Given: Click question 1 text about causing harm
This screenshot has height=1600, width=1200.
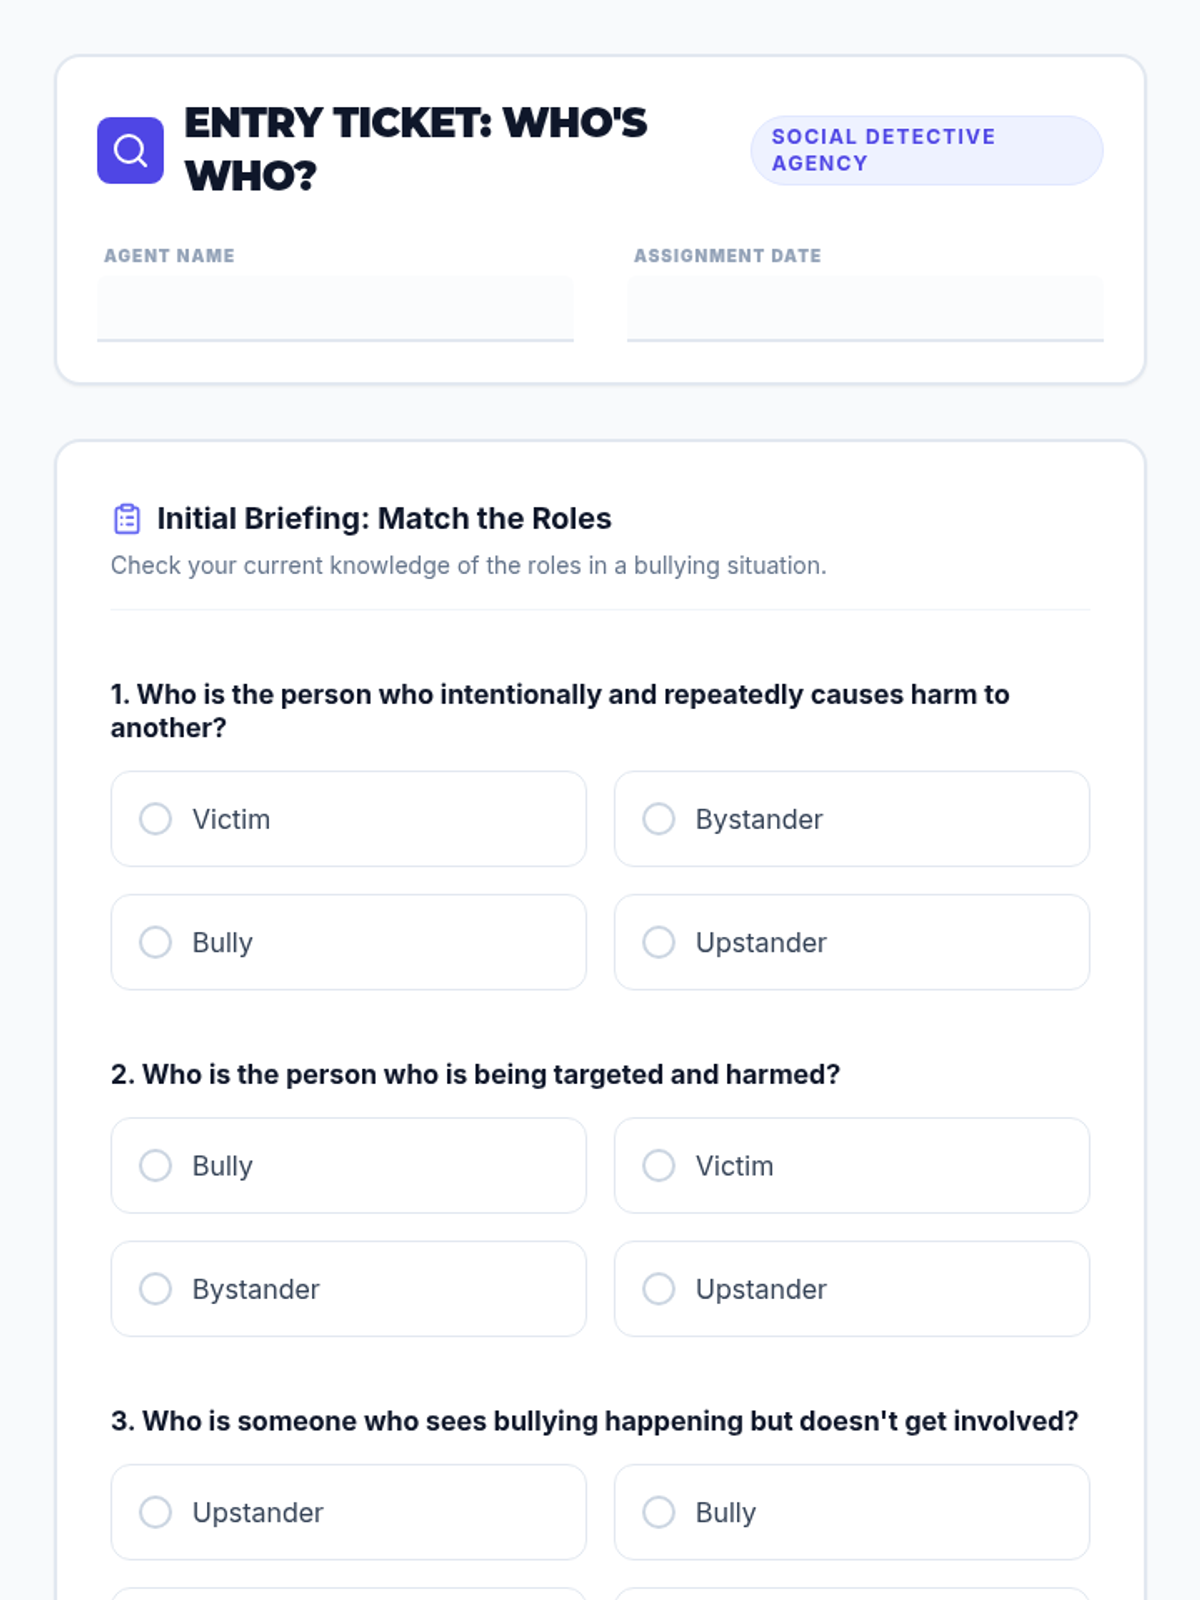Looking at the screenshot, I should coord(560,710).
